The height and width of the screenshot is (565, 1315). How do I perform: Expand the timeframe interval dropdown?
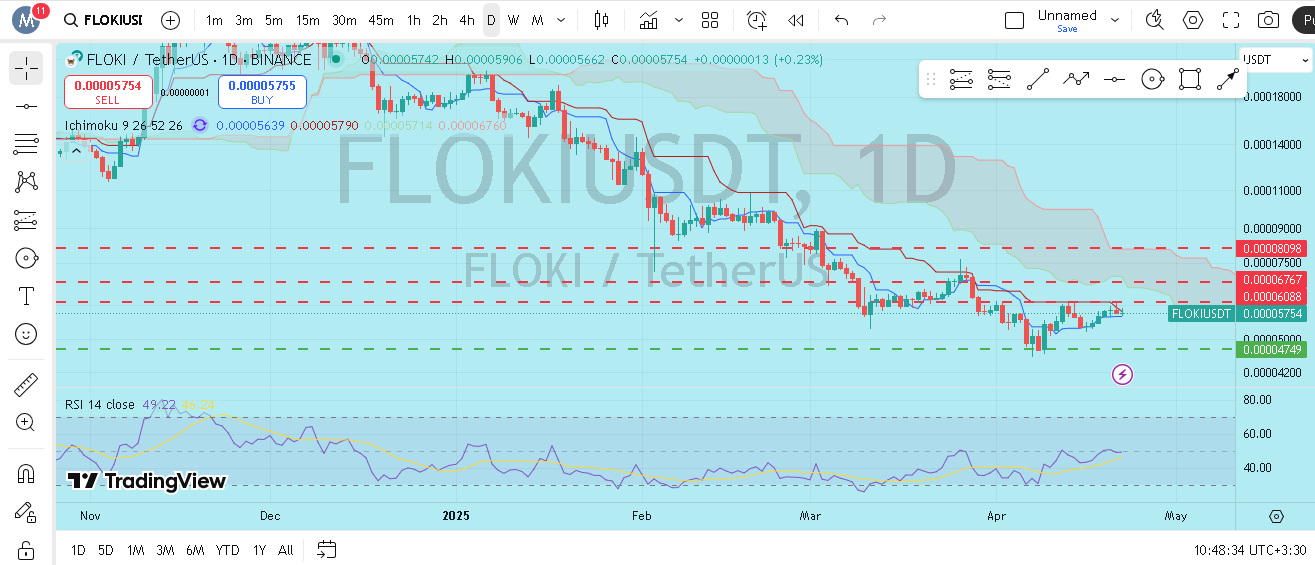click(562, 20)
